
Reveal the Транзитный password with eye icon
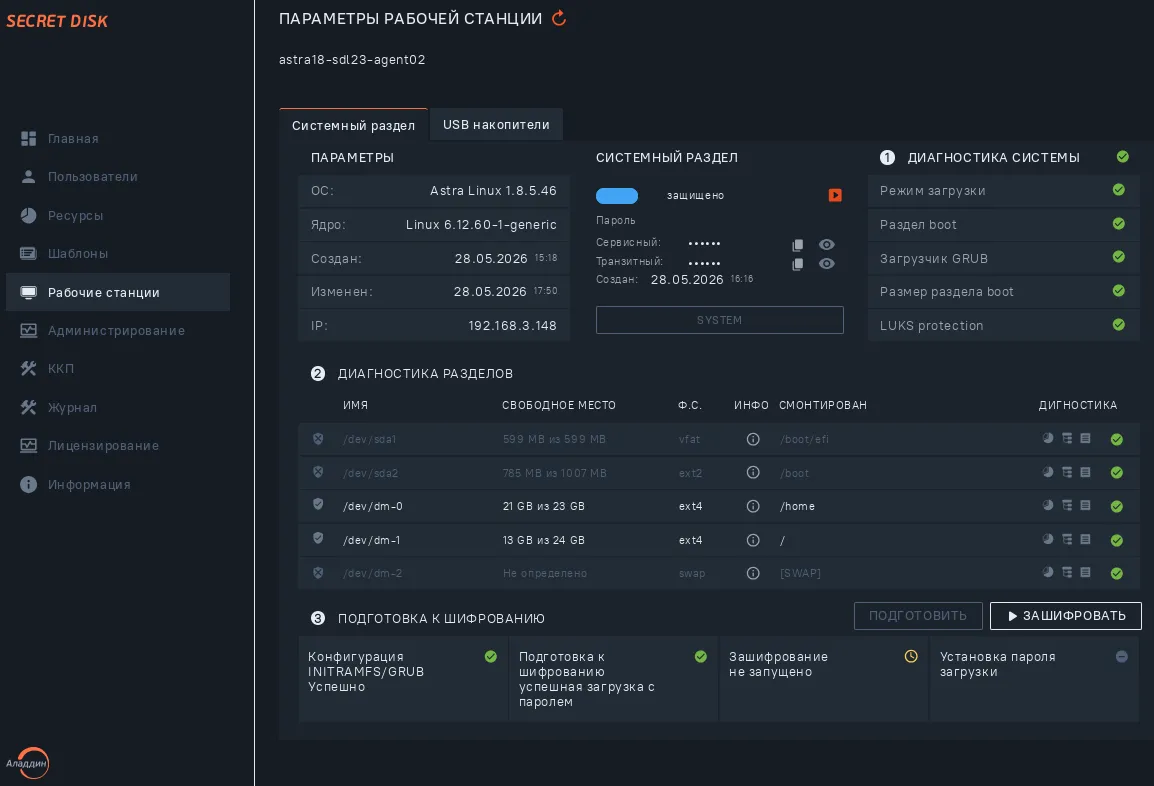[826, 263]
